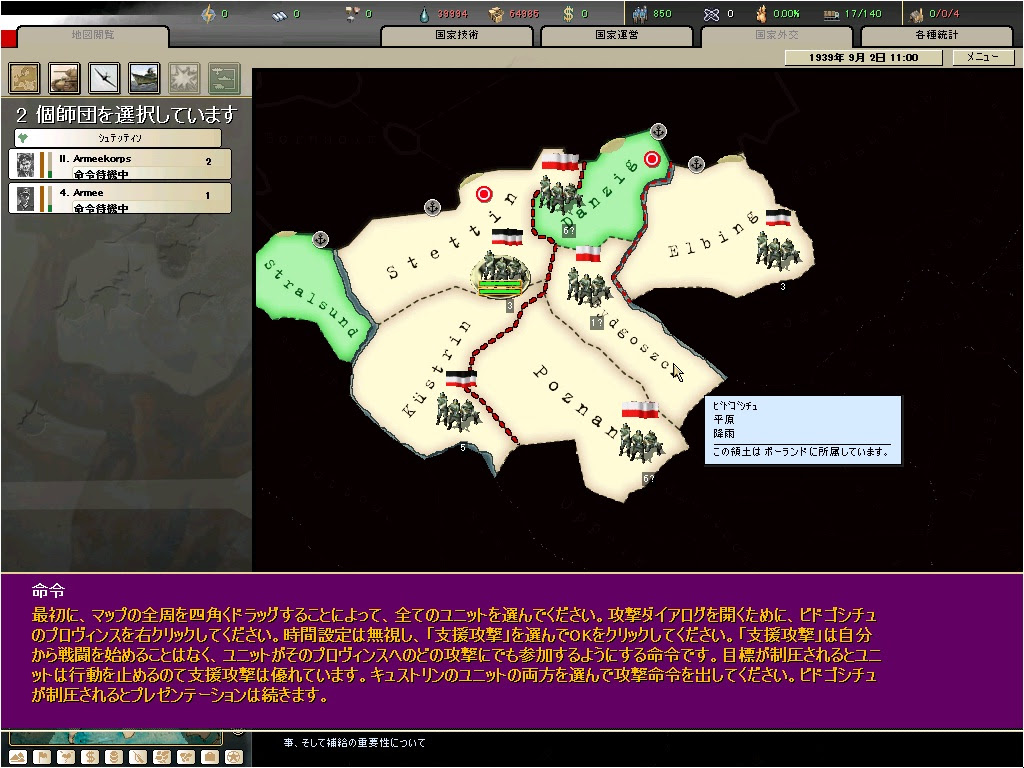Screen dimensions: 1024x768
Task: Click the port anchor icon on Elbing coast
Action: point(697,164)
